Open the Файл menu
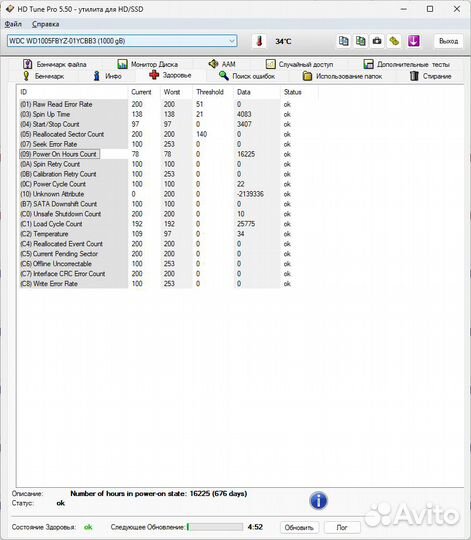 click(x=13, y=24)
